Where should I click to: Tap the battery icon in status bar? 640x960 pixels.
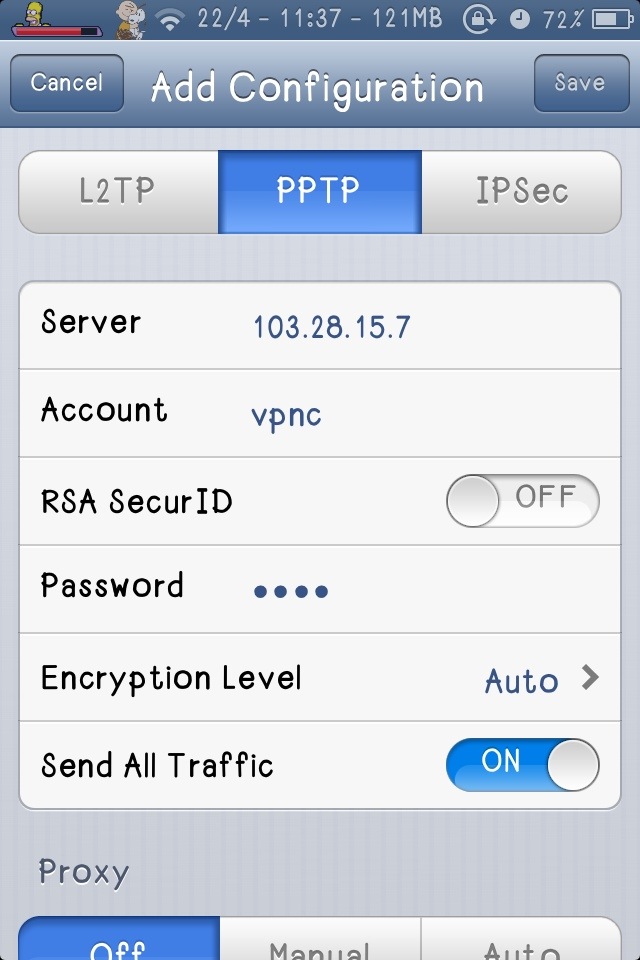click(x=612, y=20)
